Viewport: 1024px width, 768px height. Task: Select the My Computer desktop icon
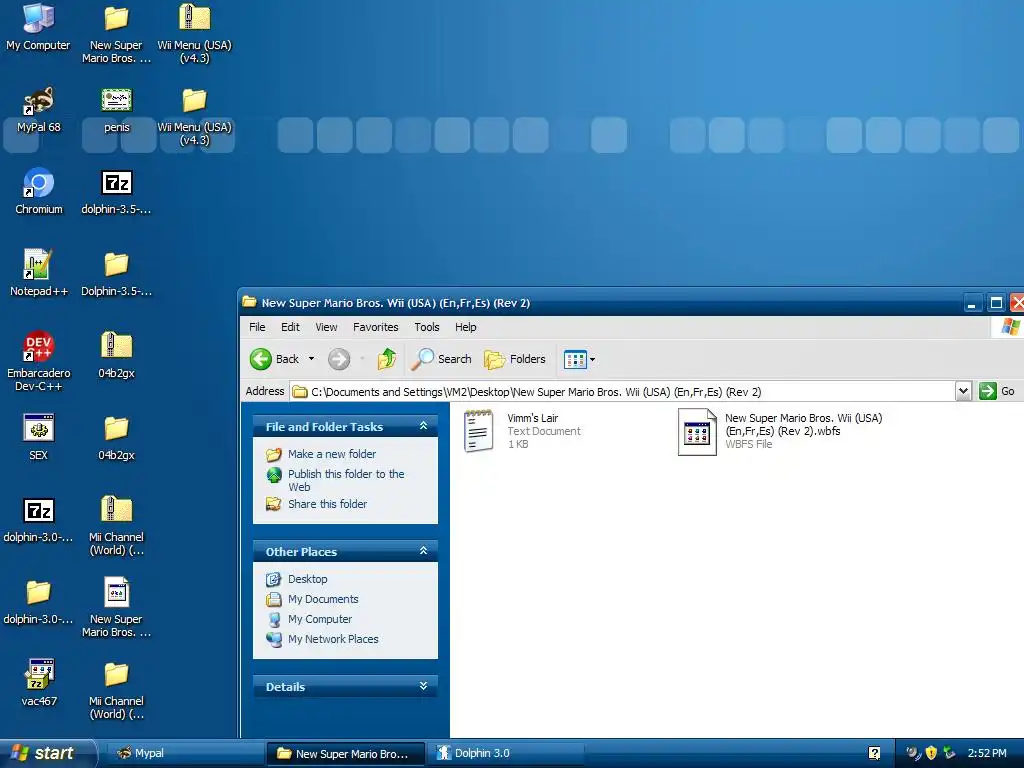(x=39, y=18)
